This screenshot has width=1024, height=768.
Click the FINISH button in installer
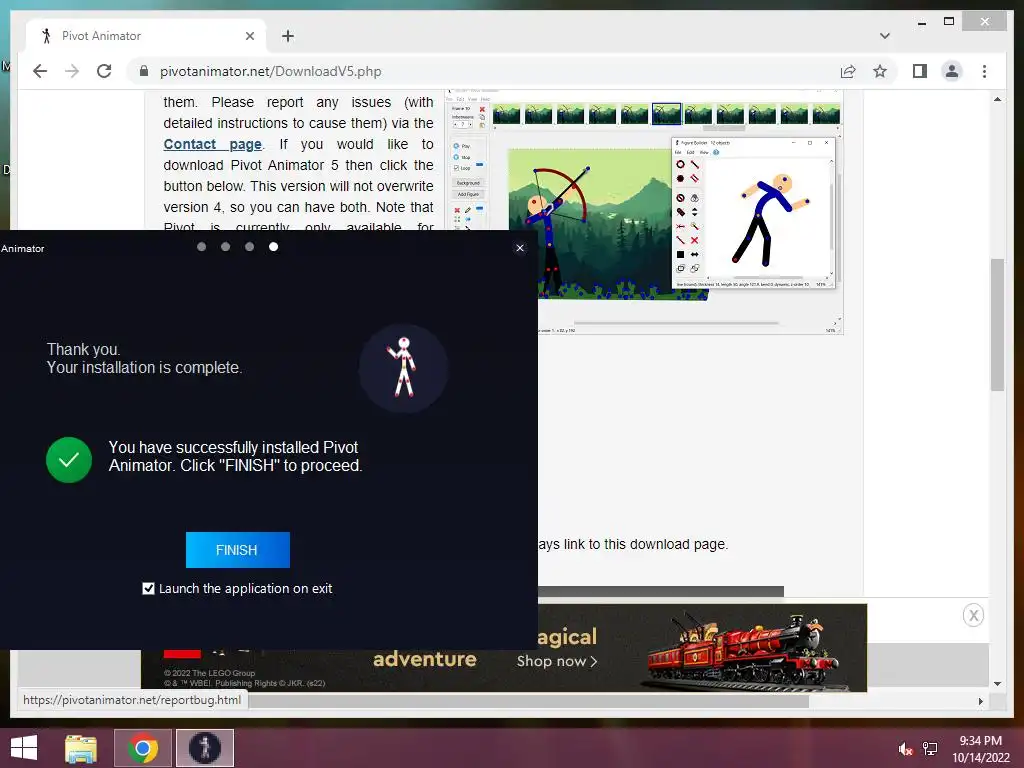coord(238,550)
